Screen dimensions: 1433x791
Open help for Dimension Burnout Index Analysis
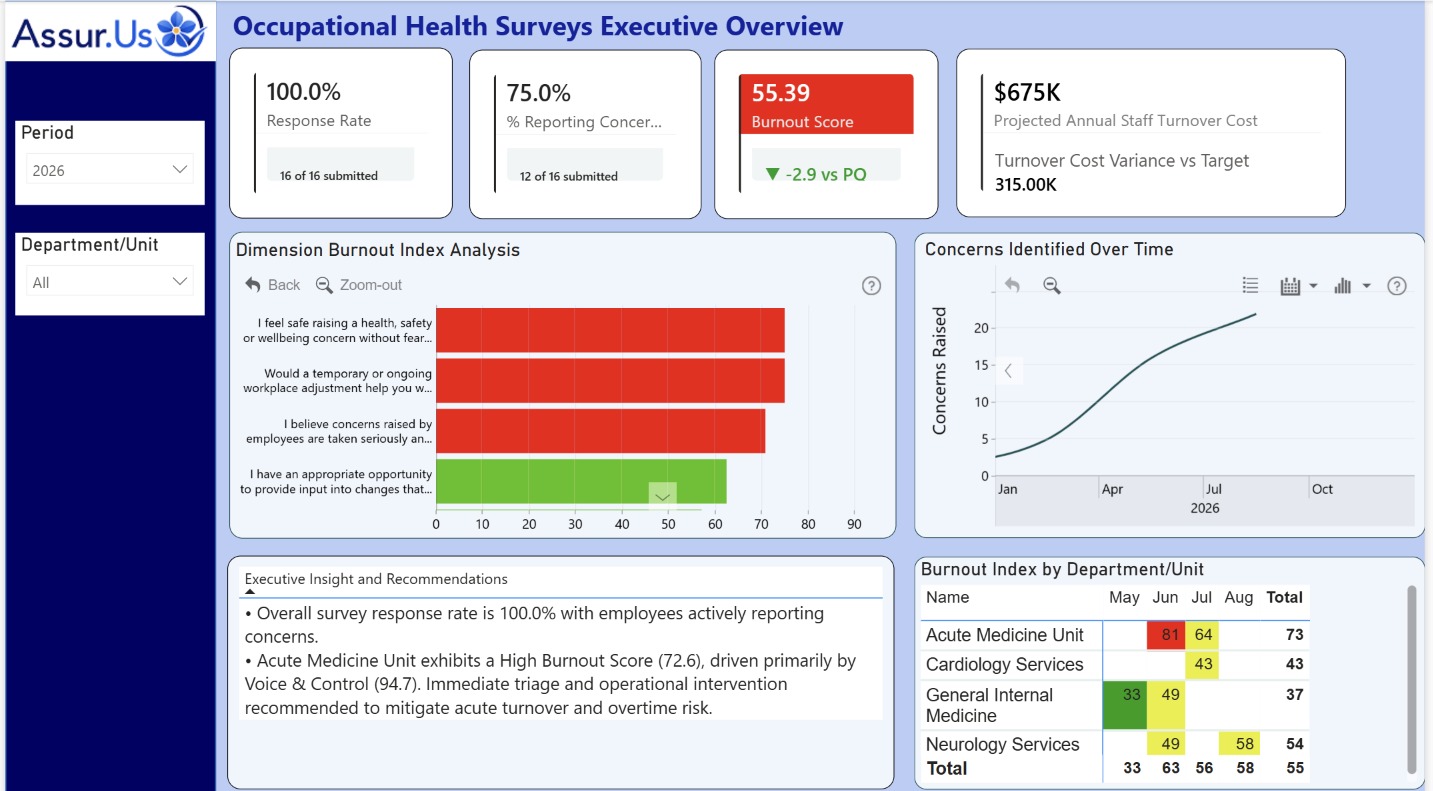(x=871, y=286)
